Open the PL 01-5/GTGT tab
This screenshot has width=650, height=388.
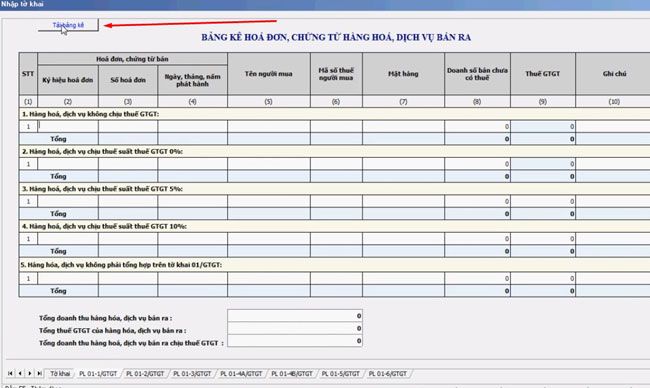pyautogui.click(x=341, y=373)
